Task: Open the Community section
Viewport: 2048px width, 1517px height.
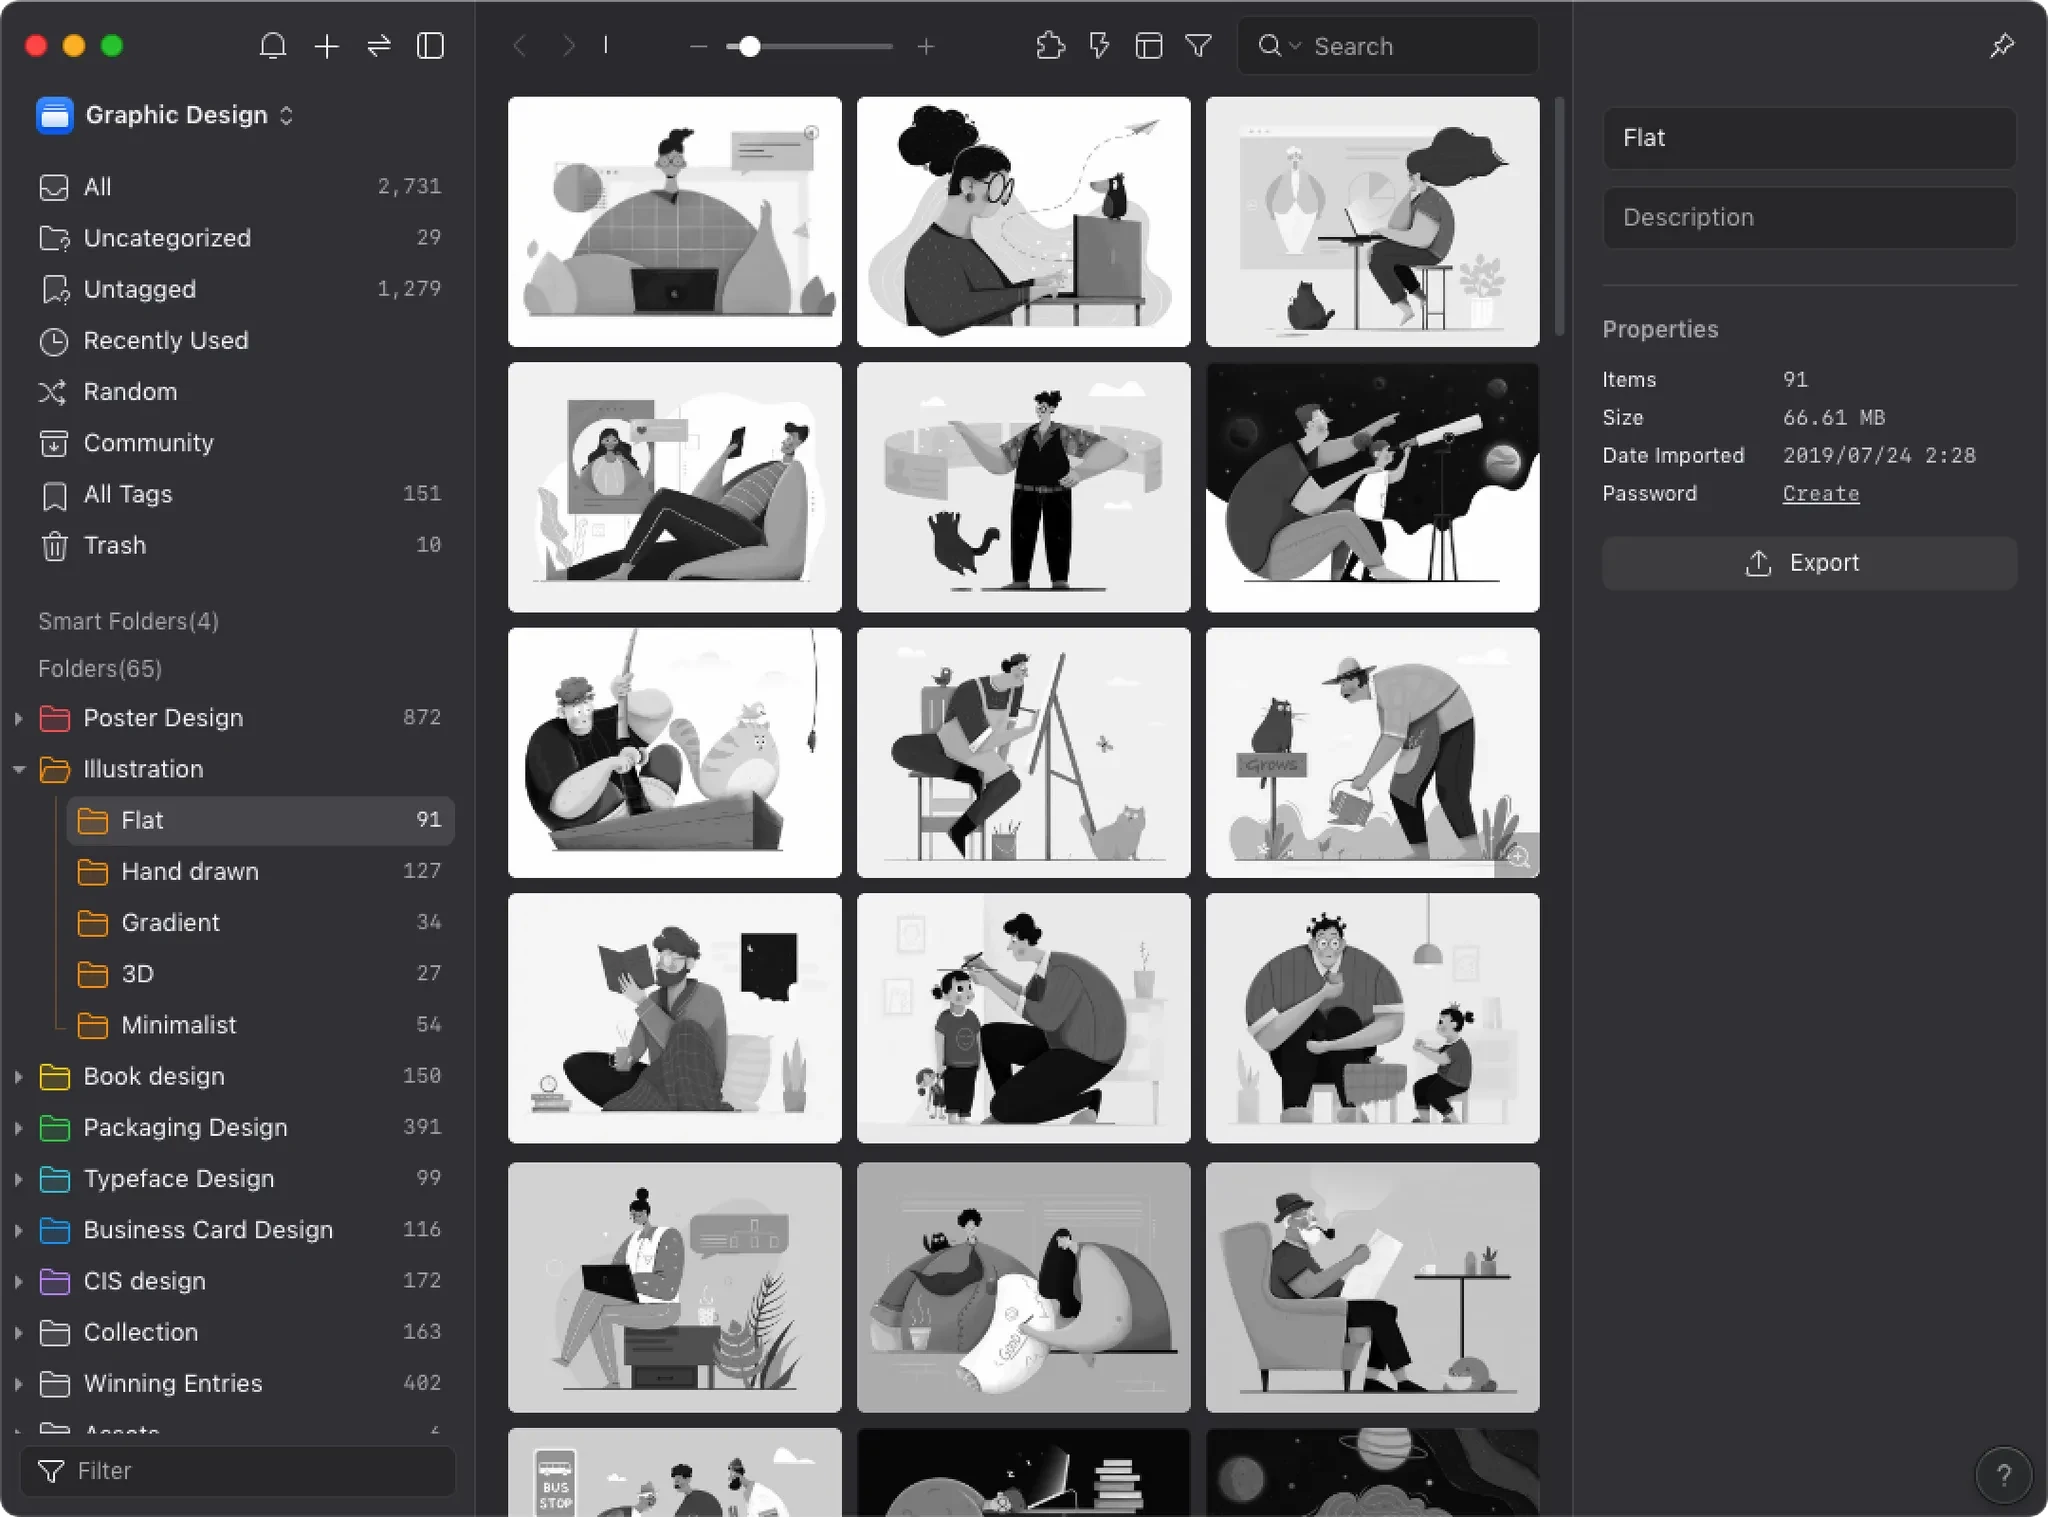Action: [239, 443]
